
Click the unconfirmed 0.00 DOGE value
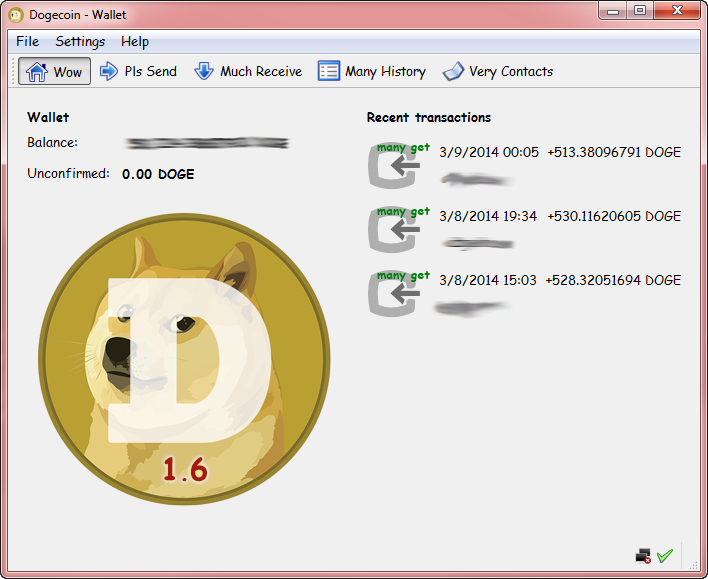[158, 174]
